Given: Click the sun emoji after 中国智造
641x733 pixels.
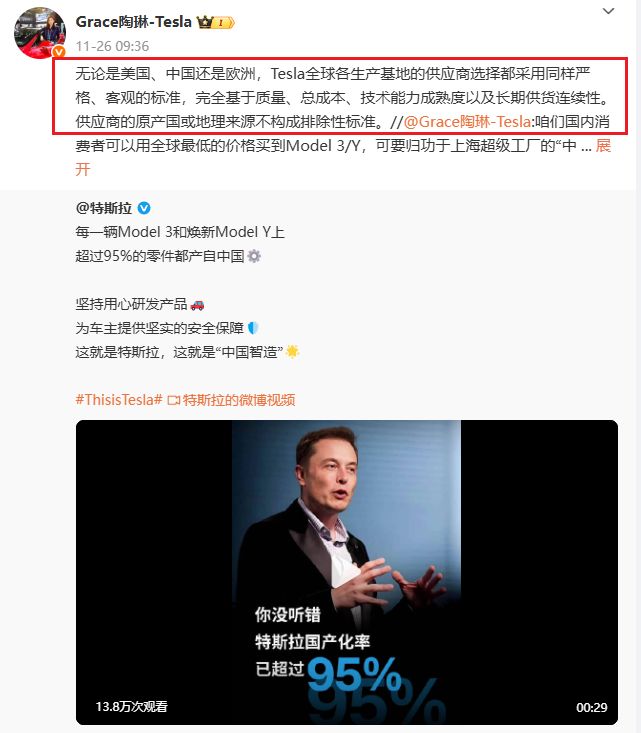Looking at the screenshot, I should (x=292, y=352).
